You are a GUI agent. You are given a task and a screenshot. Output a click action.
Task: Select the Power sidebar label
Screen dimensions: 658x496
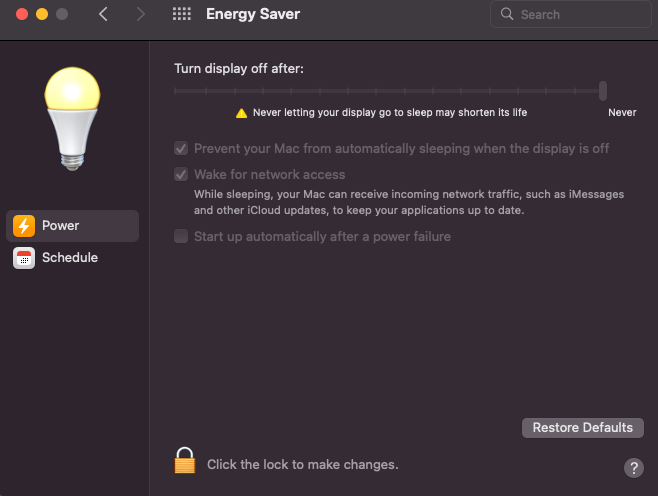click(60, 226)
